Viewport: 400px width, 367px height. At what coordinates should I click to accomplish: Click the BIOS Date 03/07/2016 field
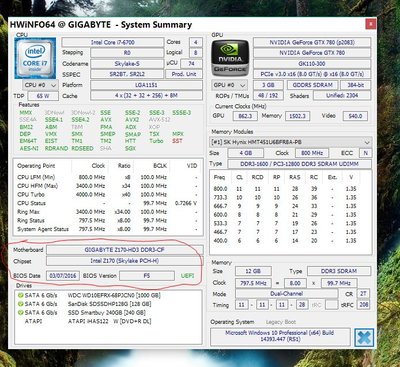[x=63, y=276]
